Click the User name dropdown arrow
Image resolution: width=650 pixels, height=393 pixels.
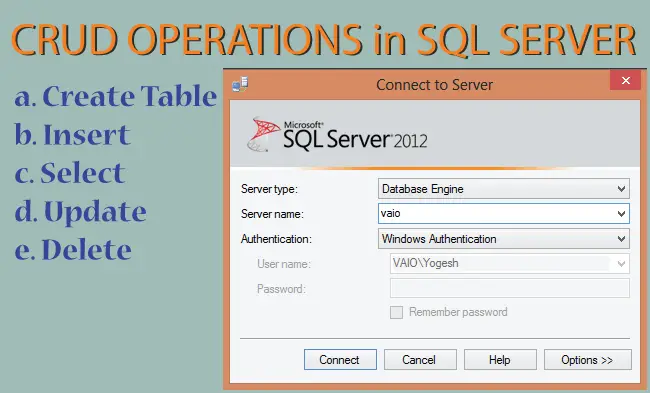click(621, 264)
